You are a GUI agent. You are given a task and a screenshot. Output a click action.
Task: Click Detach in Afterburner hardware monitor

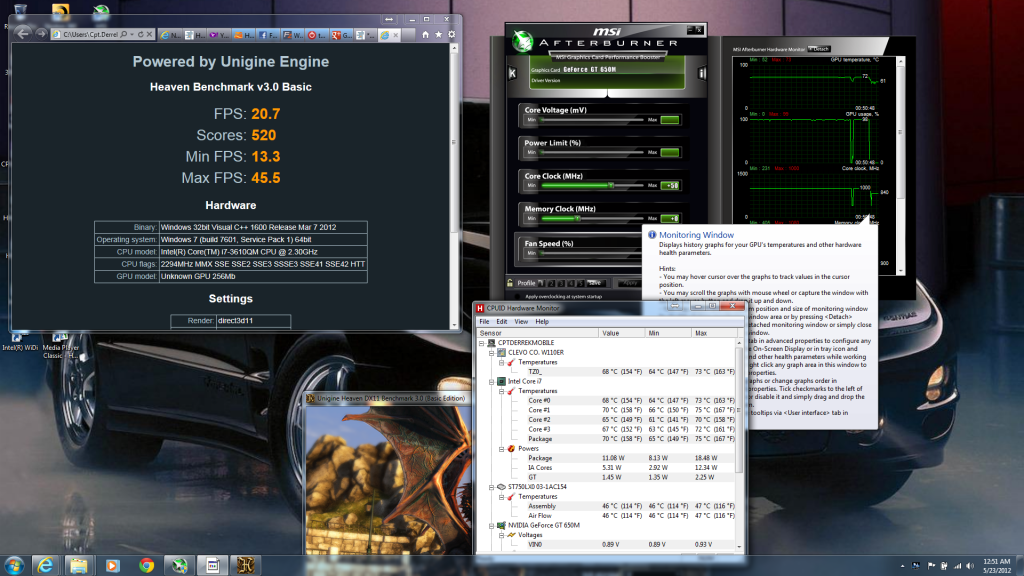tap(819, 49)
